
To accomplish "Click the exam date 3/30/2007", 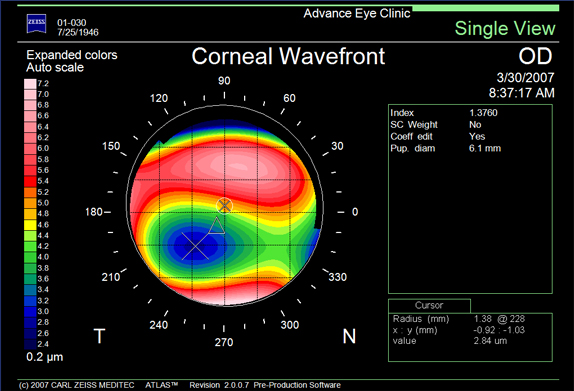I will (x=525, y=78).
